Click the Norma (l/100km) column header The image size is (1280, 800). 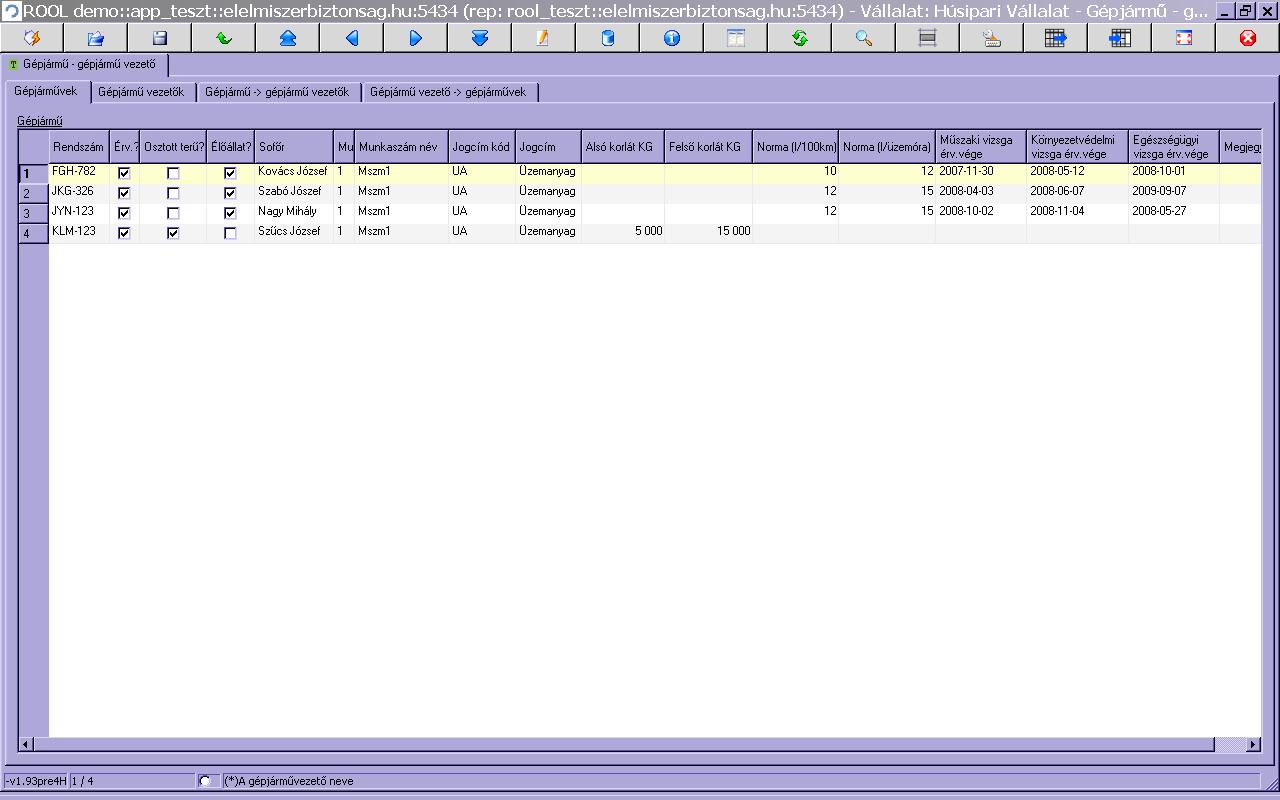pyautogui.click(x=796, y=147)
